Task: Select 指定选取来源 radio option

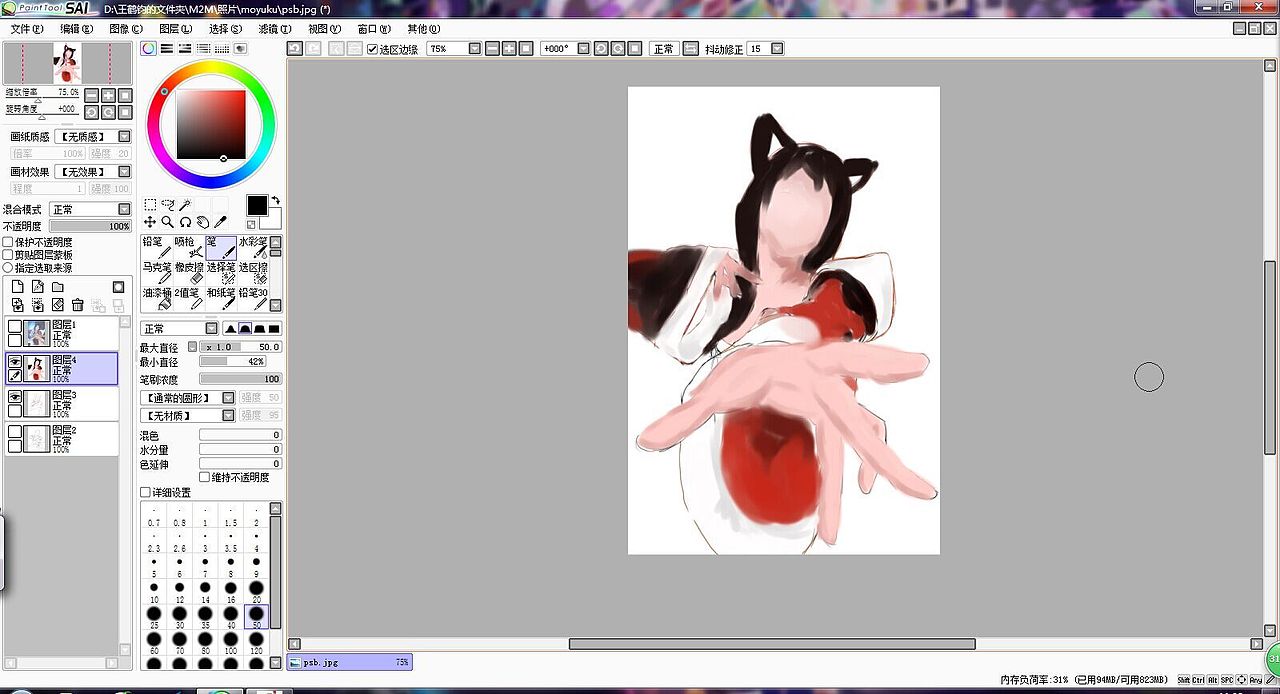Action: 8,268
